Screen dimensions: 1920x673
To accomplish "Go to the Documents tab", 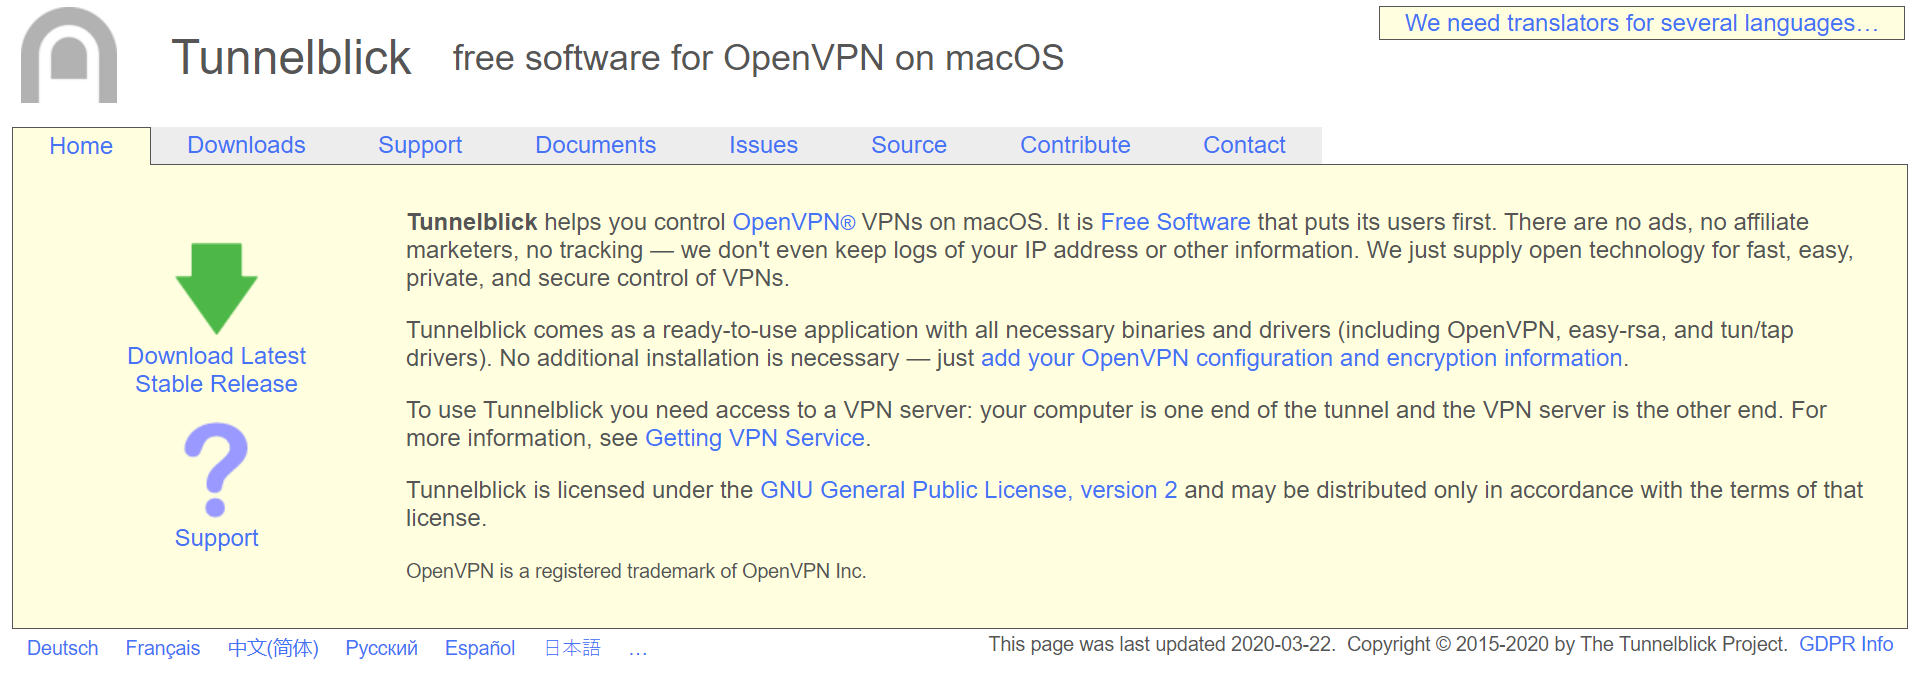I will coord(595,145).
